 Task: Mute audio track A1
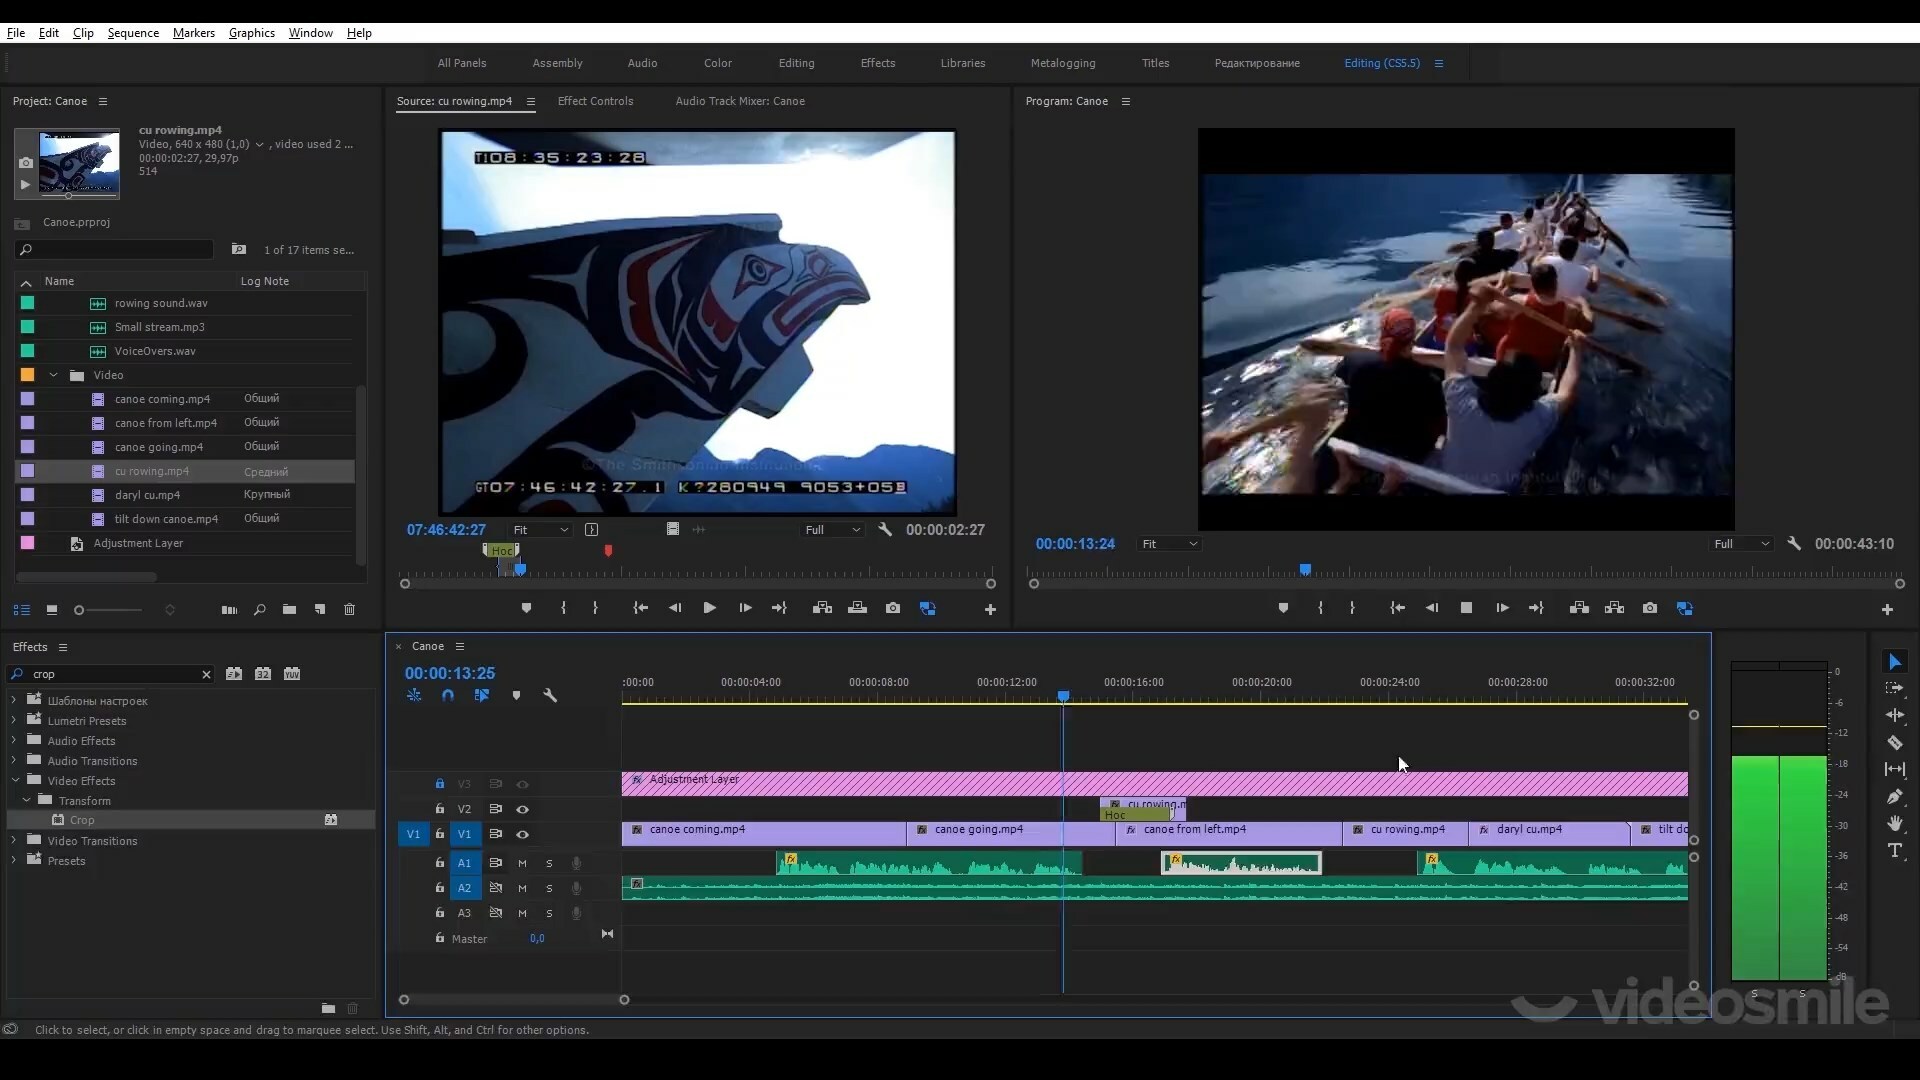522,863
